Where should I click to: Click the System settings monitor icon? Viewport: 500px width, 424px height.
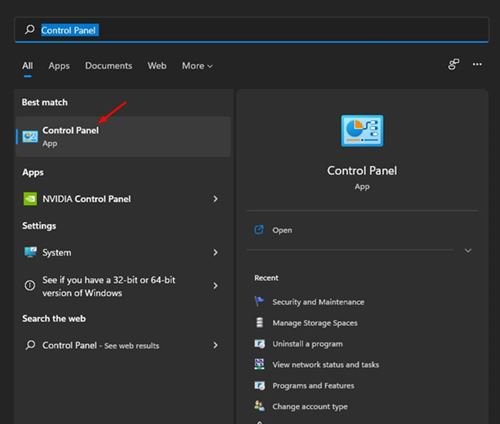(30, 252)
